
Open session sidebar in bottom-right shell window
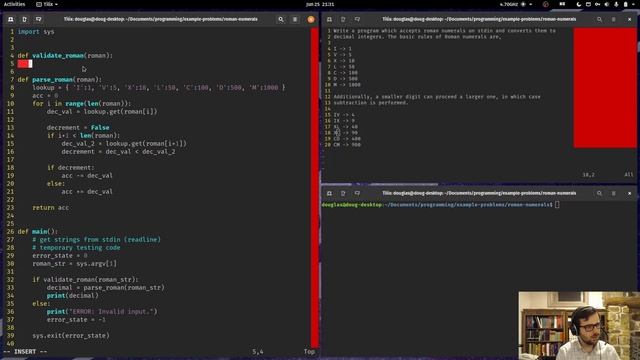pos(329,193)
